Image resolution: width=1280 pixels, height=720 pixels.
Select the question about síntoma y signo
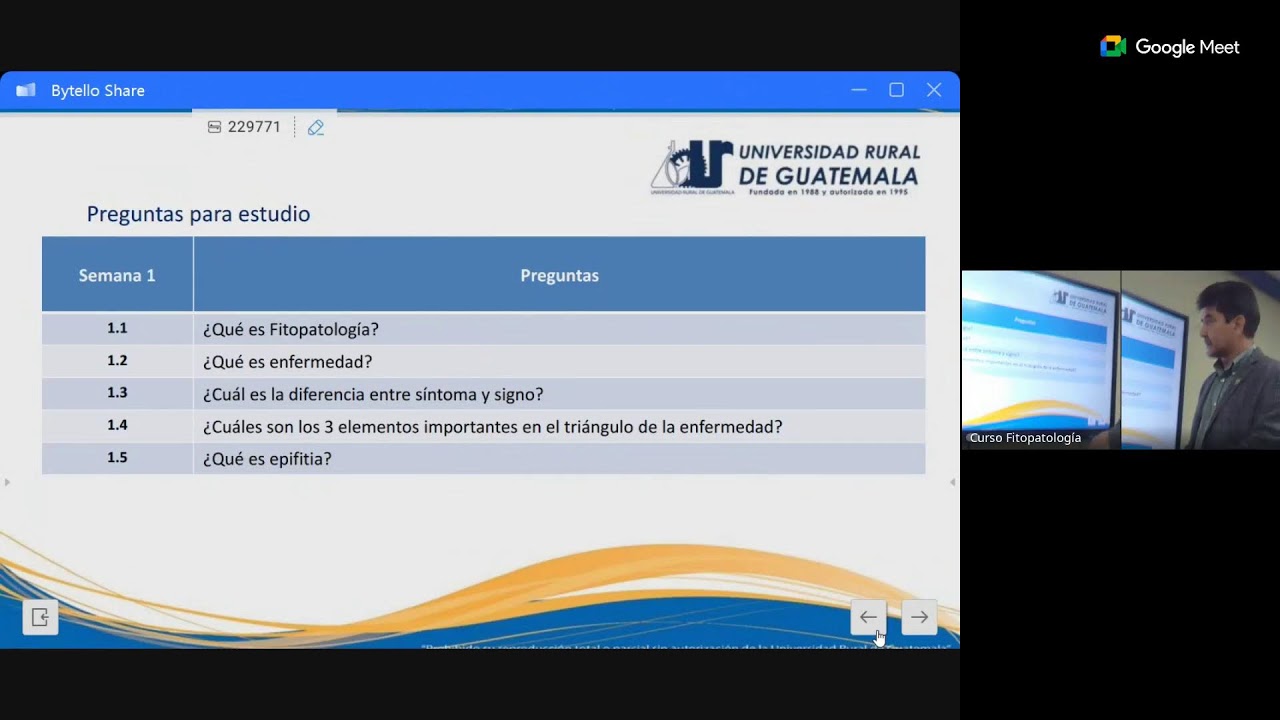[x=373, y=394]
